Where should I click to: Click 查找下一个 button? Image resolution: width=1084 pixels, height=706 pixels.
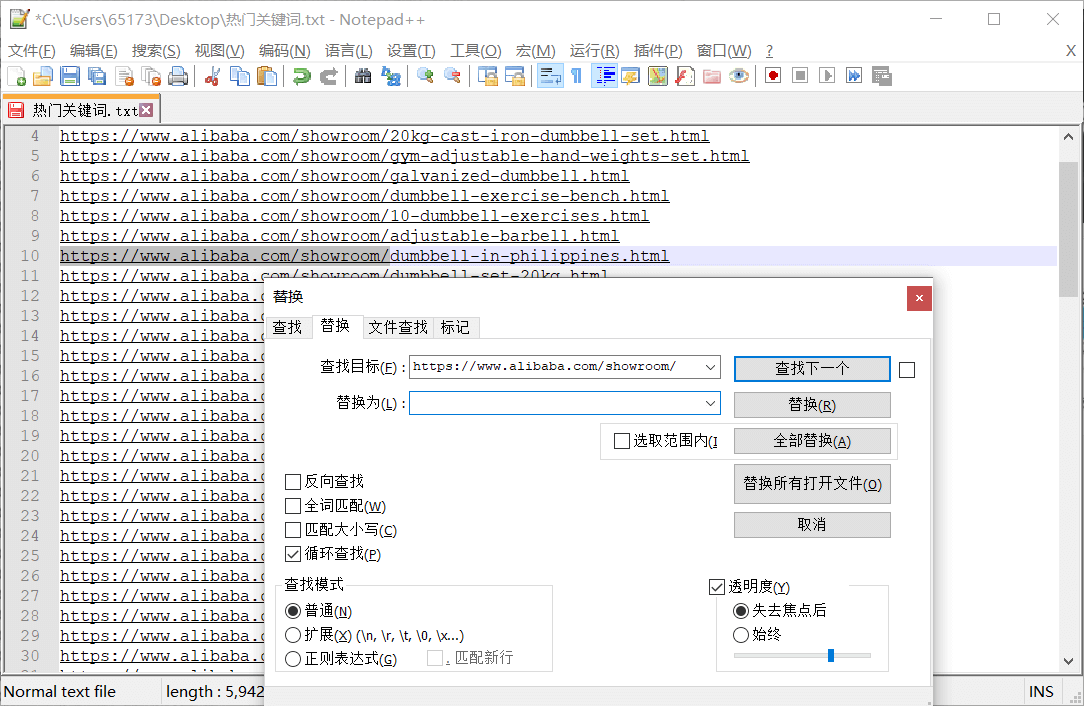point(812,369)
